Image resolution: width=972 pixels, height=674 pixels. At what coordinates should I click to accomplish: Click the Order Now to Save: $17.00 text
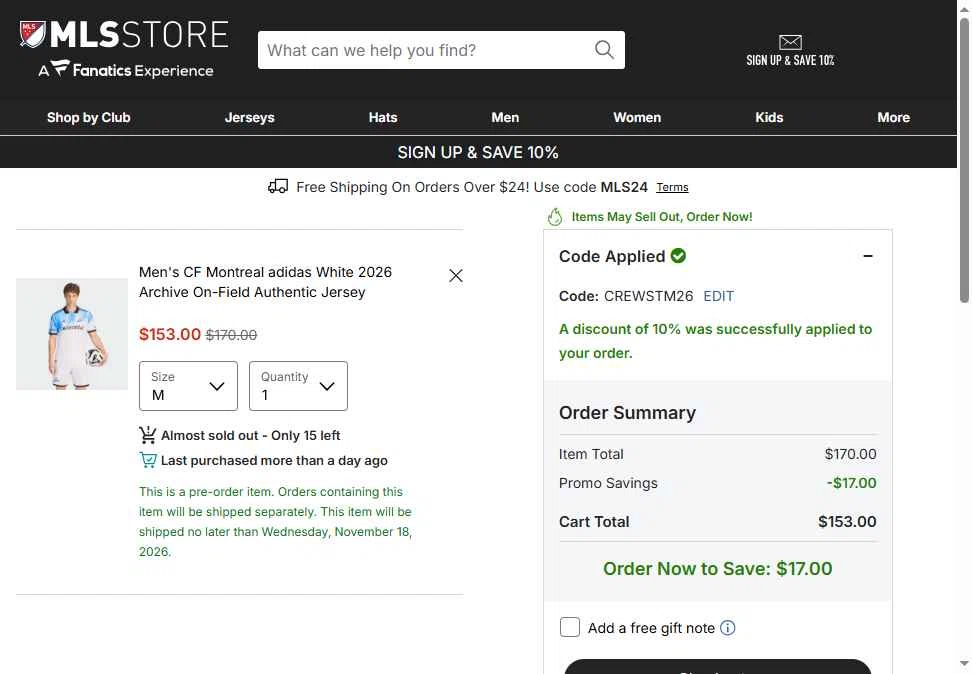point(718,569)
